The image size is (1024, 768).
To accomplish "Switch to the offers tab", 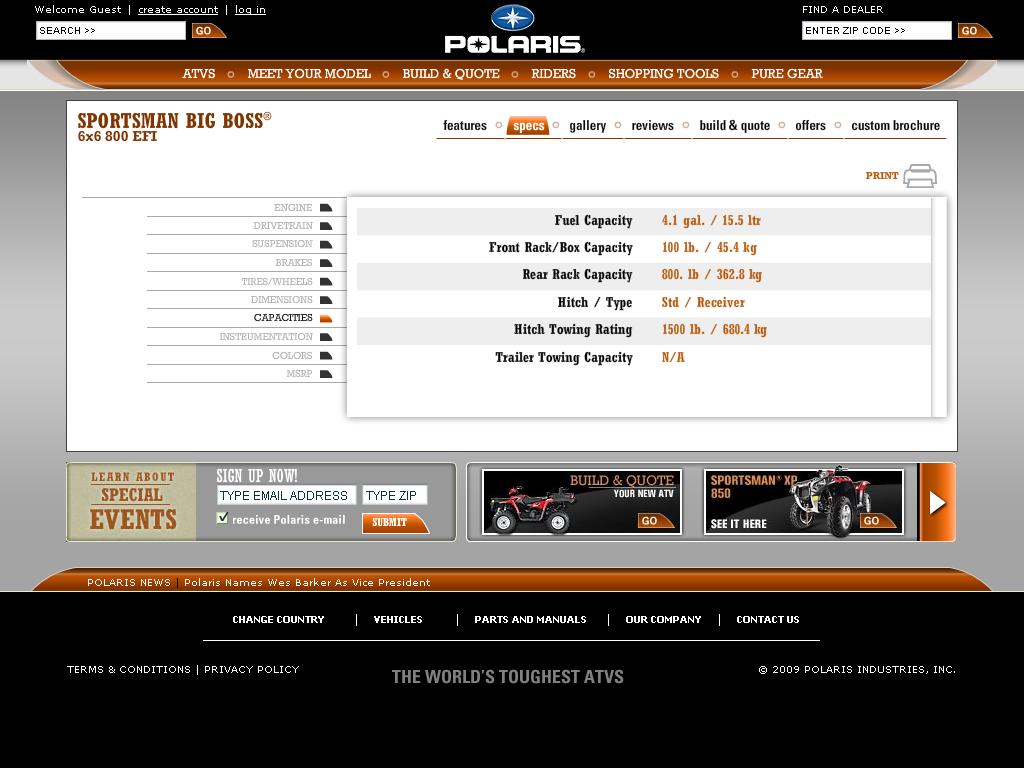I will (x=810, y=125).
